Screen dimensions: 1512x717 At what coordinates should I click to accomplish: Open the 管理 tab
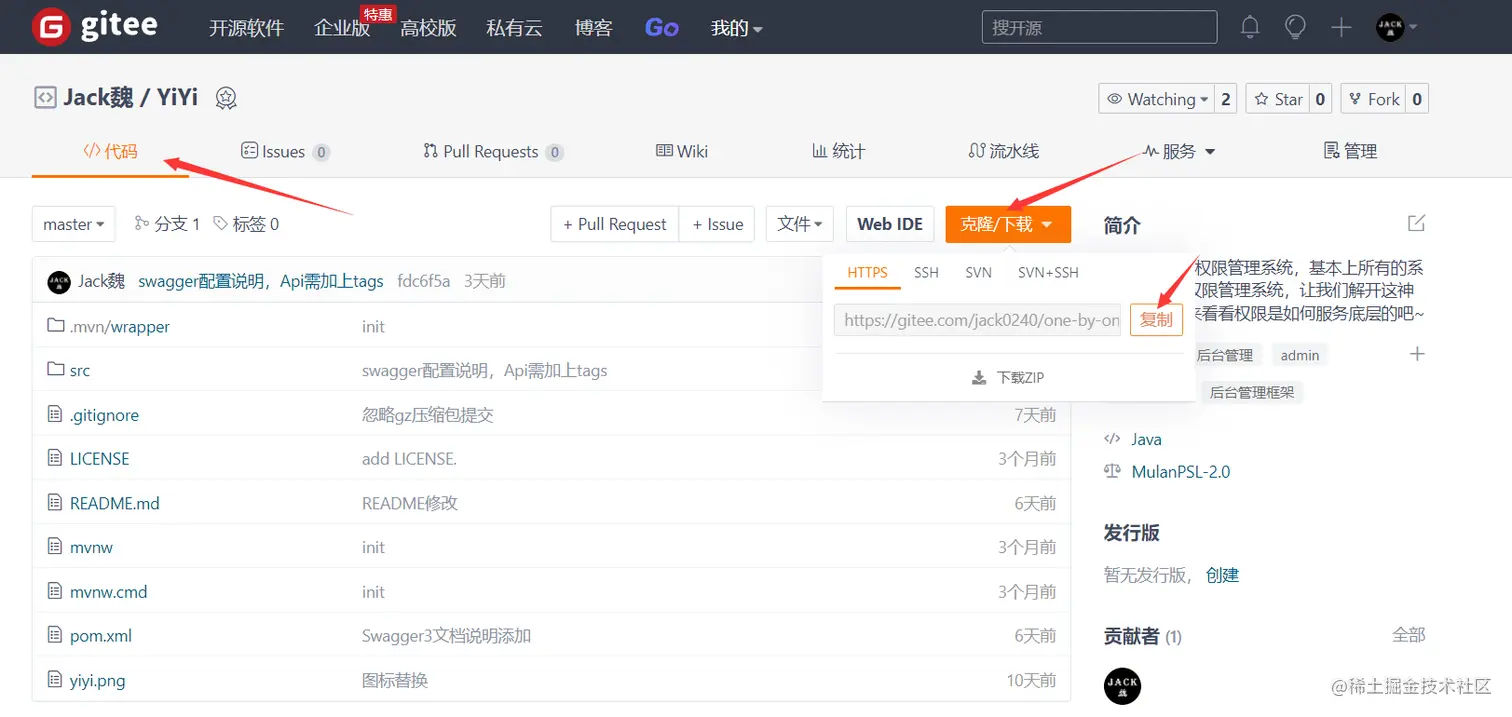pyautogui.click(x=1350, y=151)
